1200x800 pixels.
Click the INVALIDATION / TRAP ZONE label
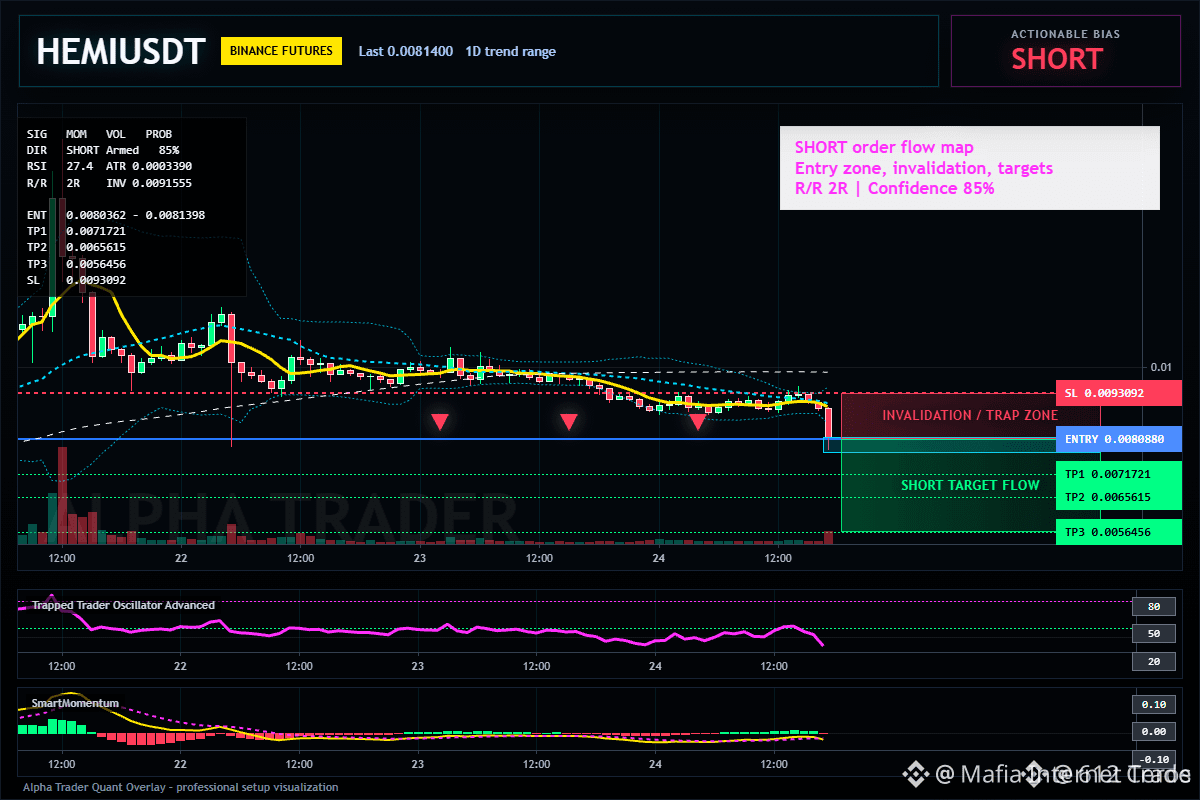pos(970,415)
